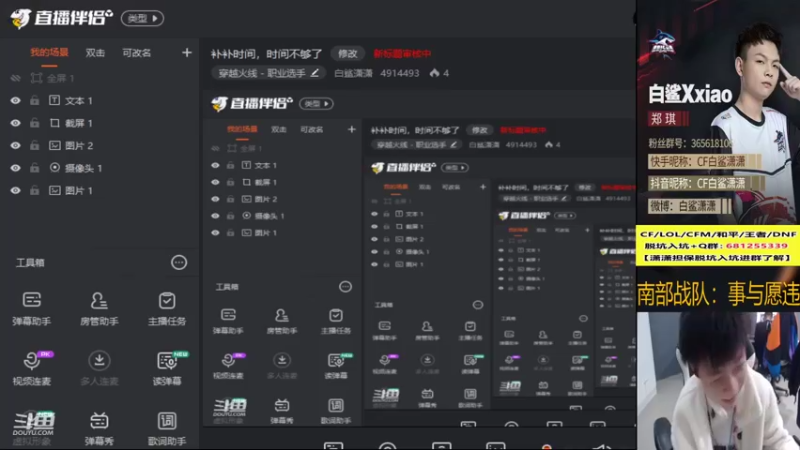Screen dimensions: 800x450
Task: Click the room number 4914493
Action: tap(399, 73)
